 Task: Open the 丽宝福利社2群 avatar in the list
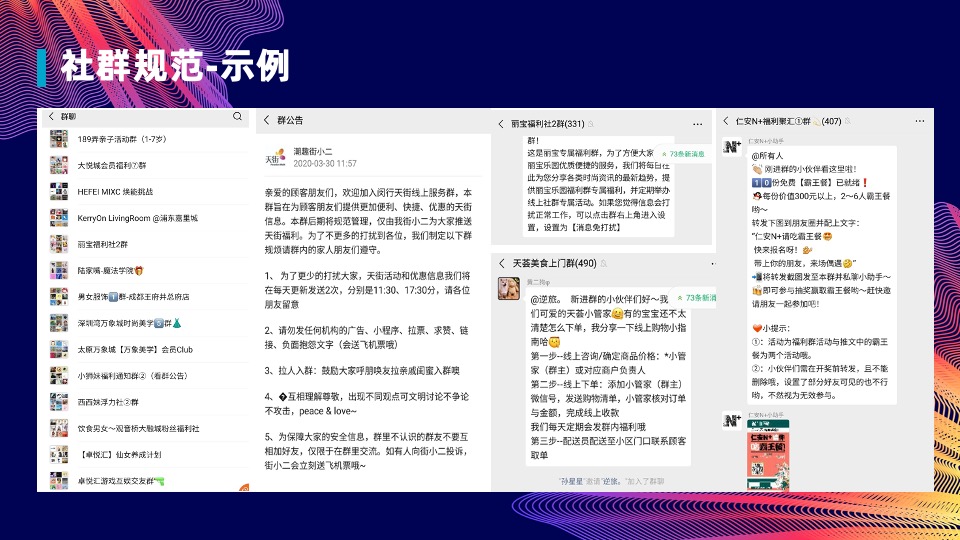pos(59,244)
